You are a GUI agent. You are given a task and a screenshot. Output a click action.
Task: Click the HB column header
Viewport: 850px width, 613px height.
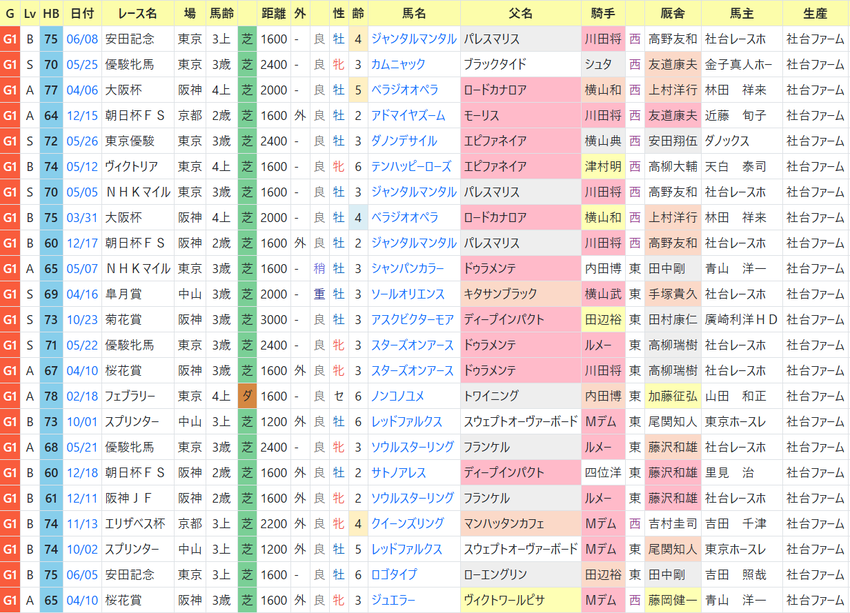click(x=51, y=13)
